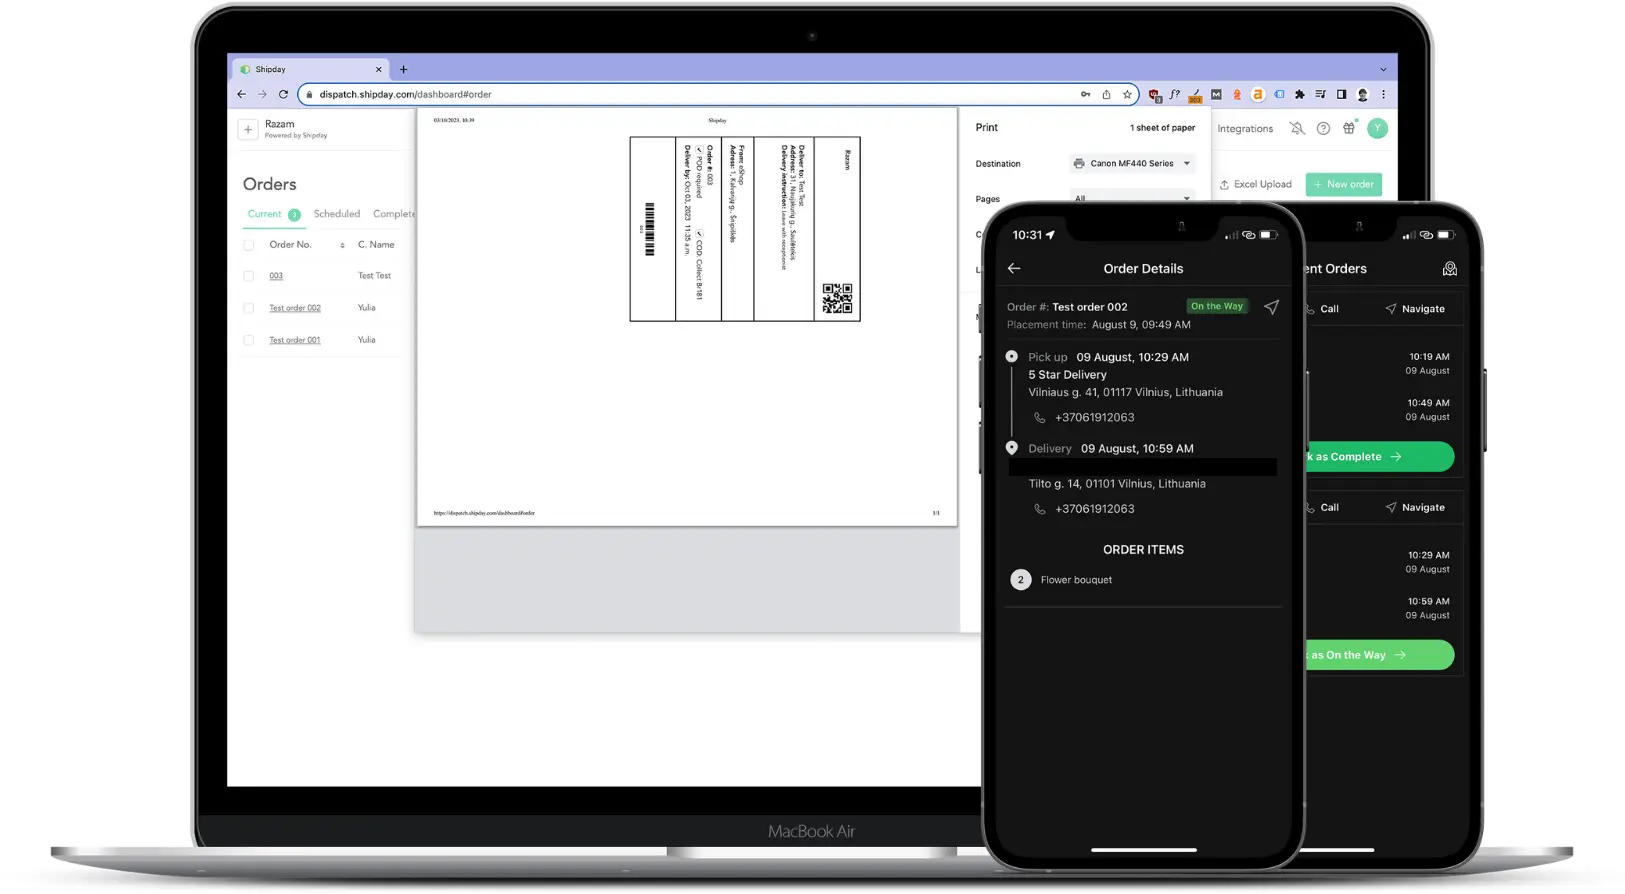Click the plus button beside Razam
Image resolution: width=1625 pixels, height=894 pixels.
(248, 129)
